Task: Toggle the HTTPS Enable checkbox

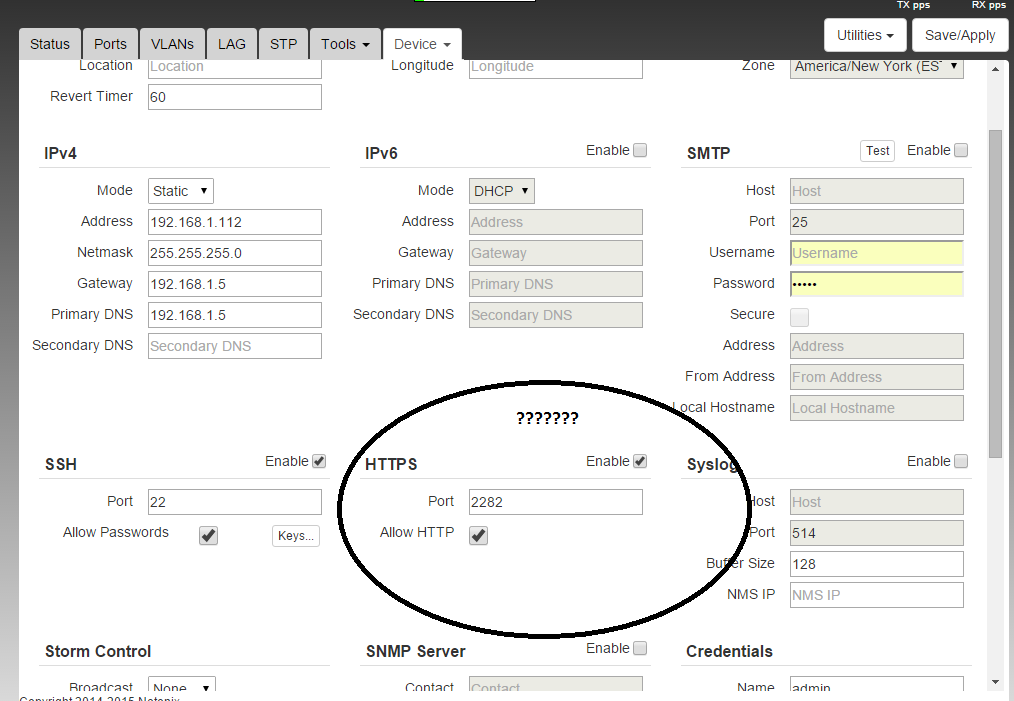Action: pos(640,461)
